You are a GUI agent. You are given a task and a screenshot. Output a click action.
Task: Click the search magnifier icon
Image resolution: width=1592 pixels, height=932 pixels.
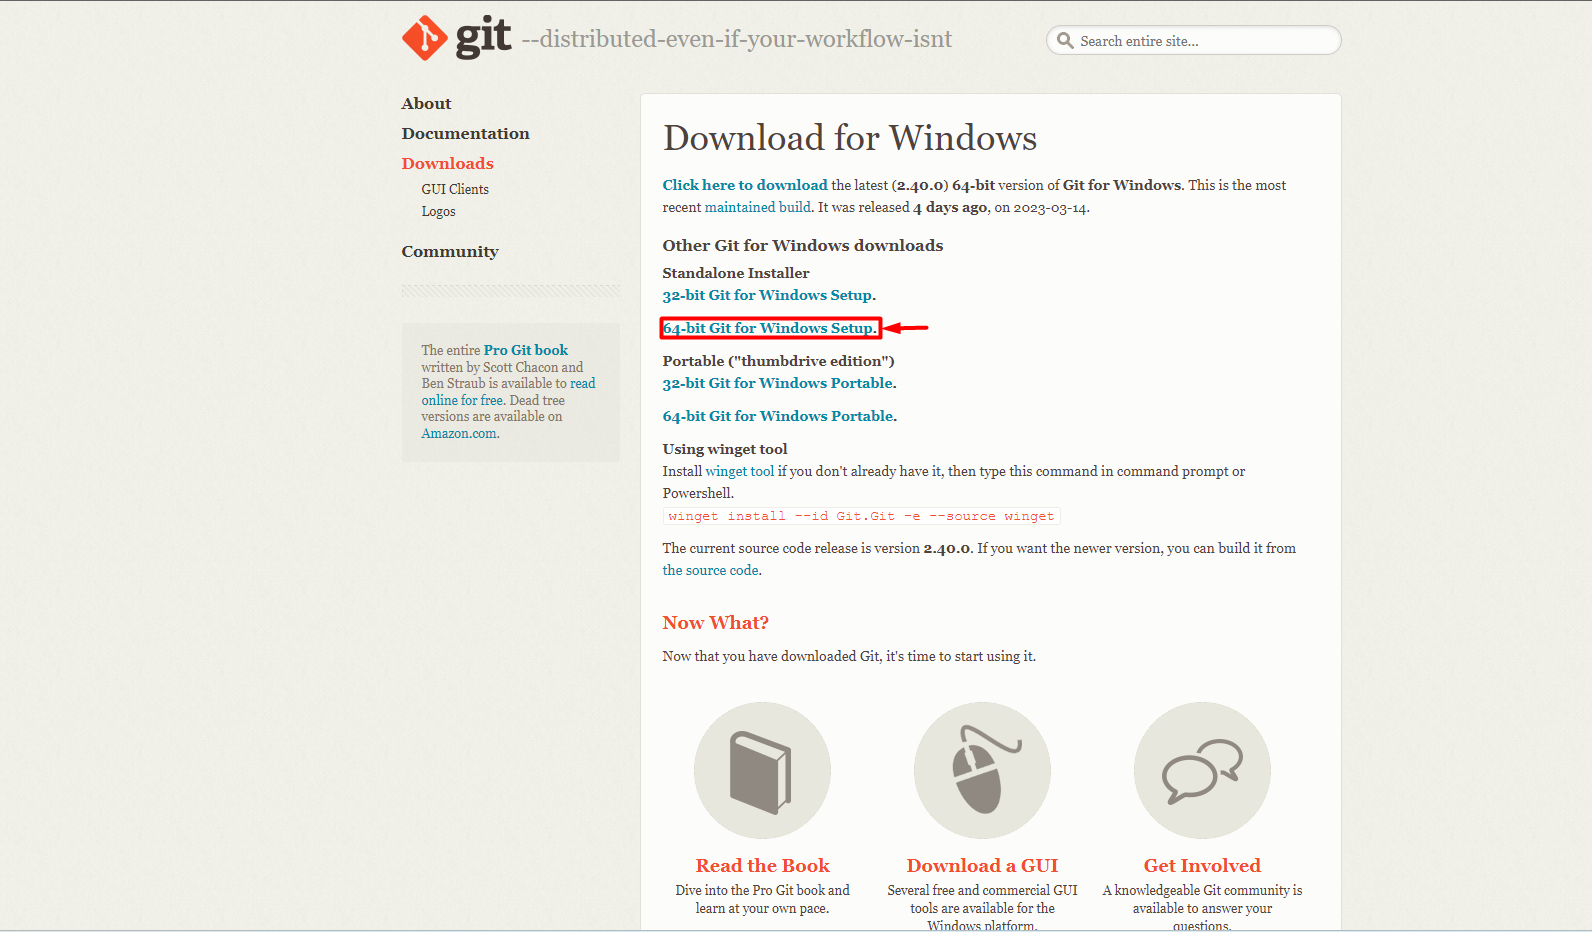pos(1065,41)
